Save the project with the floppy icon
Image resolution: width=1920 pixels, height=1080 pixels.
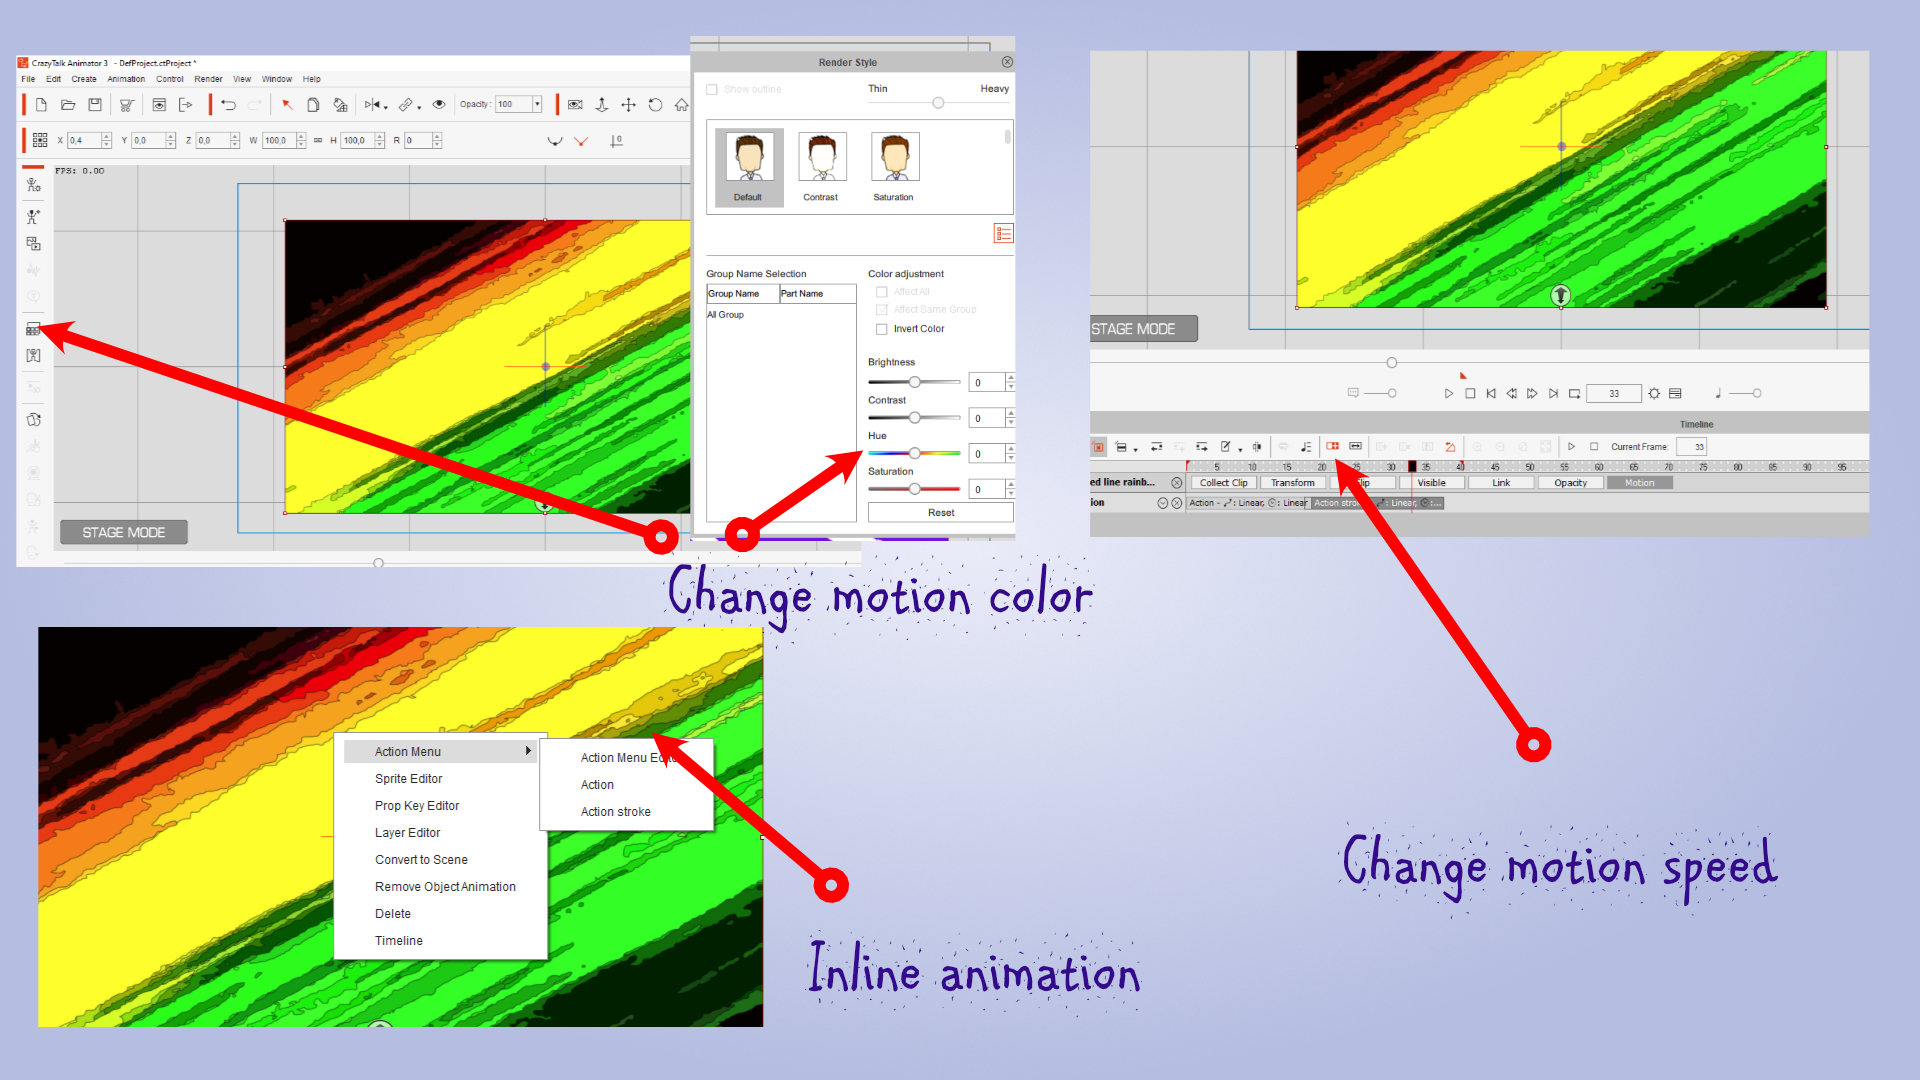pos(95,104)
